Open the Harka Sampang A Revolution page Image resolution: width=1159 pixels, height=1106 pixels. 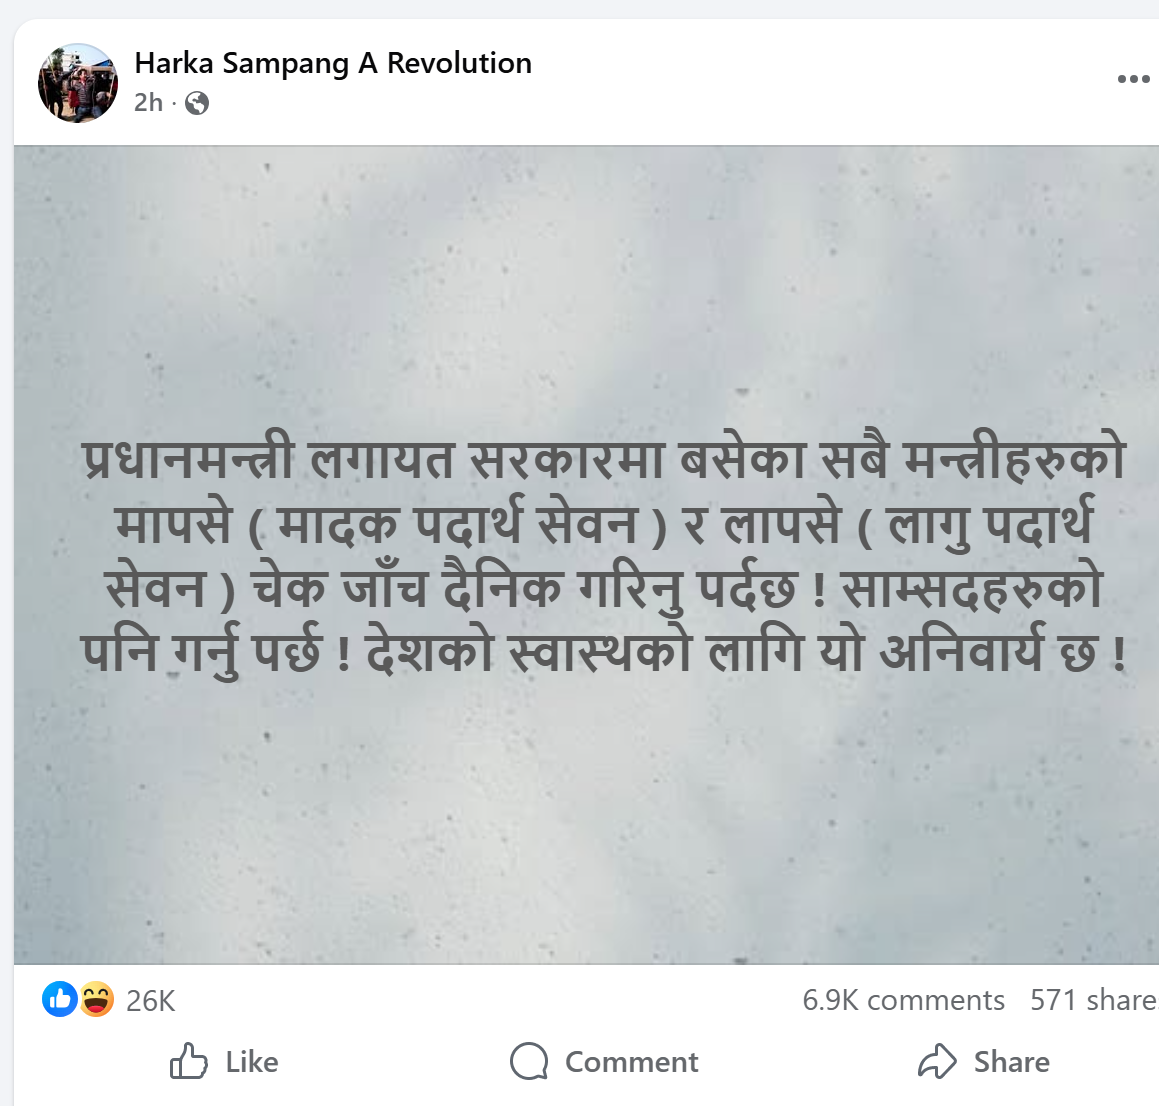(x=332, y=63)
